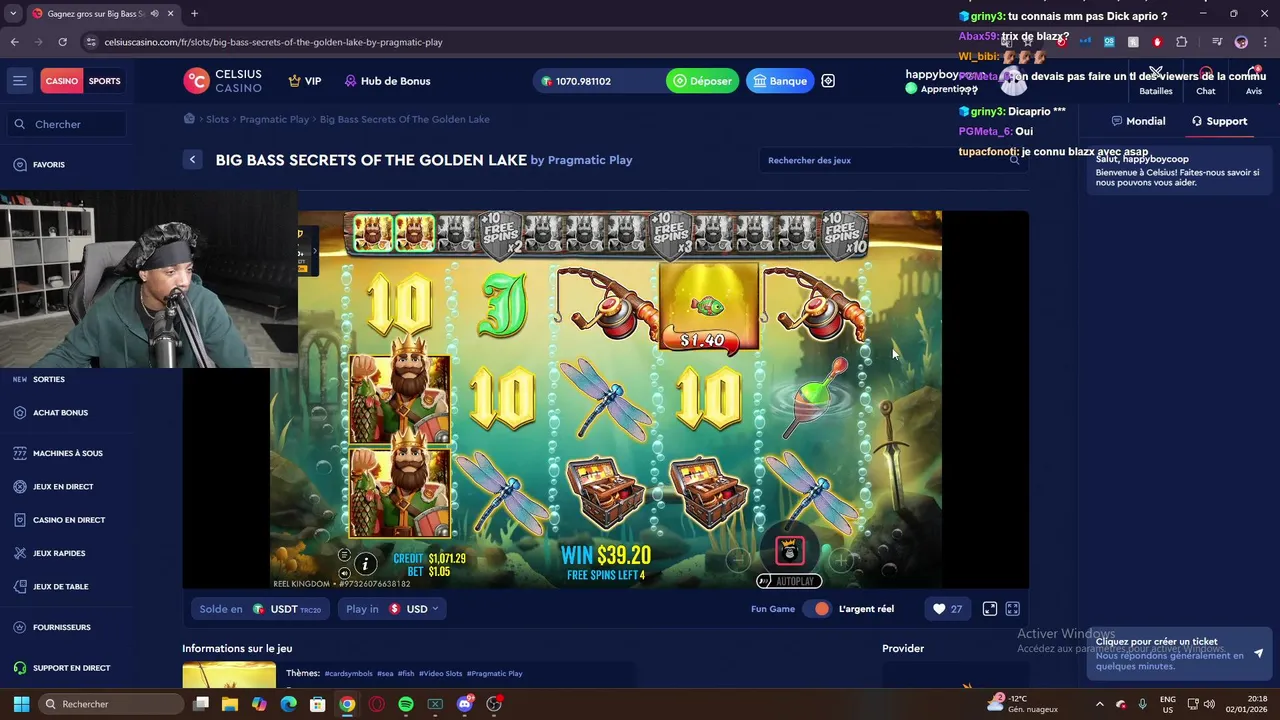
Task: Toggle the slot game sound icon
Action: (x=344, y=573)
